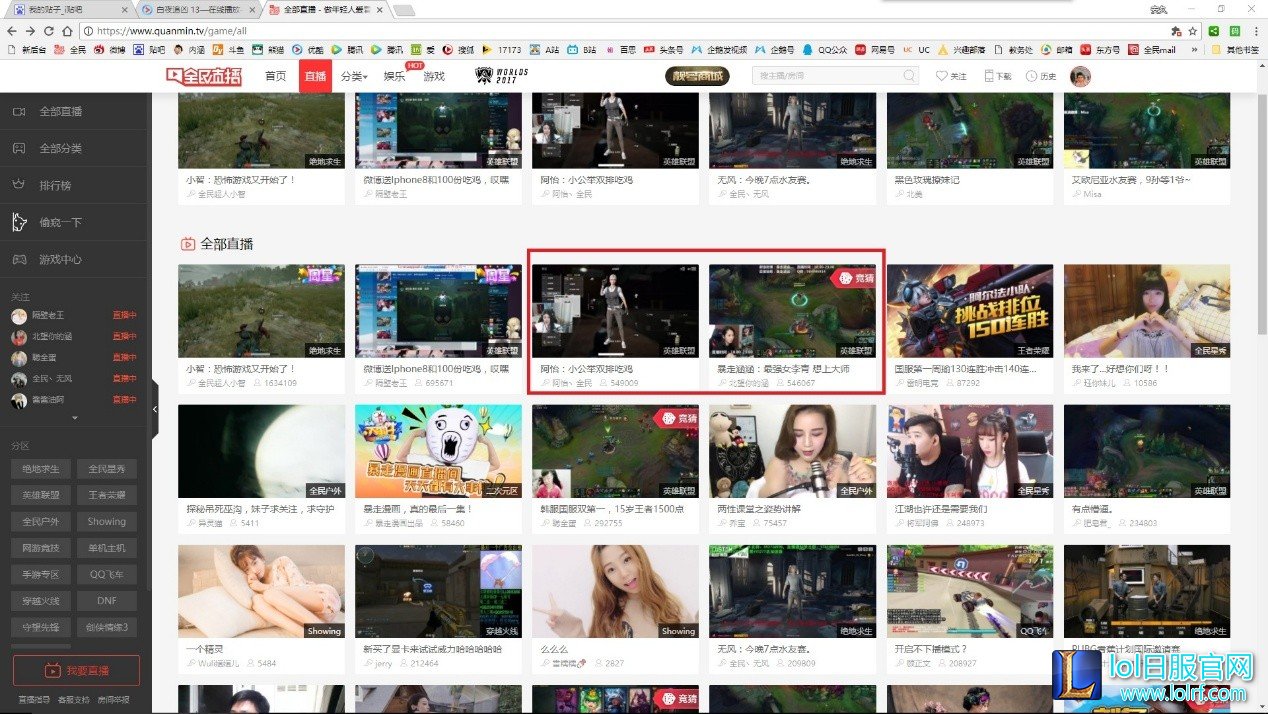Open the 房间举报 footer link

(112, 700)
